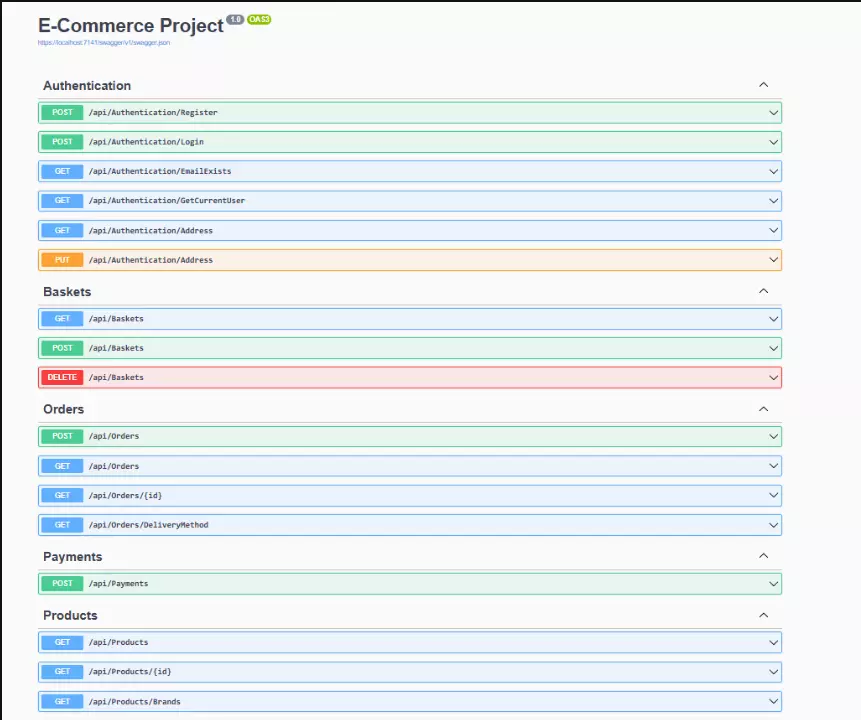The width and height of the screenshot is (861, 720).
Task: Click the GET badge for Orders/DeliveryMethod
Action: [62, 525]
